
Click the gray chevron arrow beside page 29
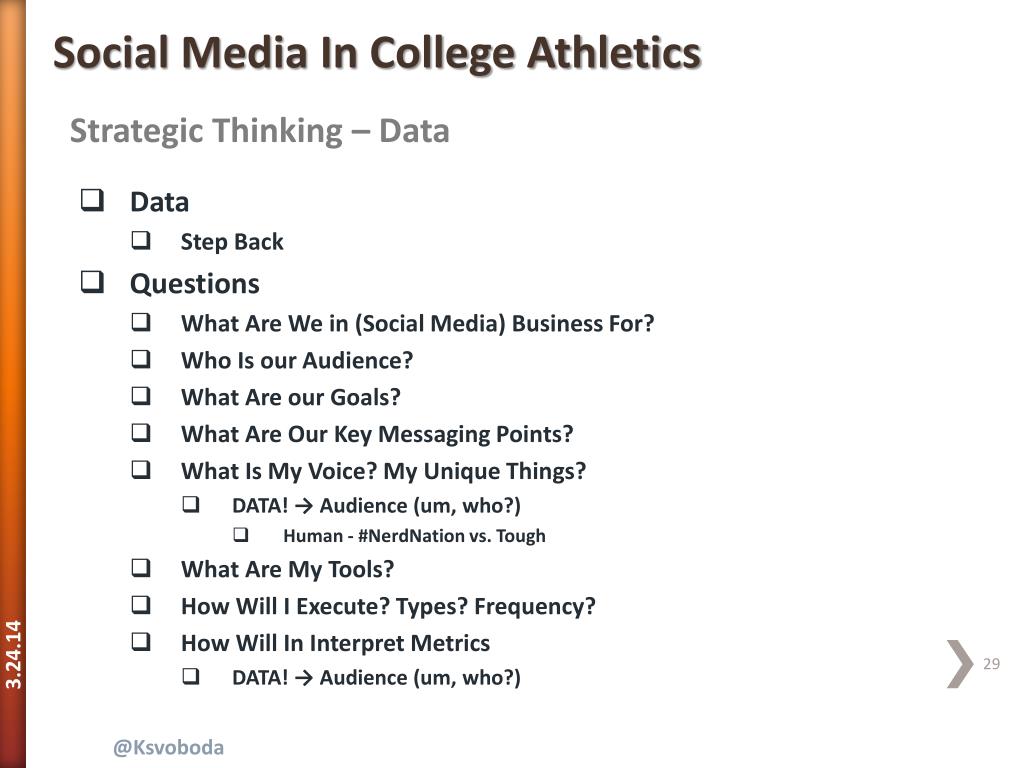pos(960,664)
